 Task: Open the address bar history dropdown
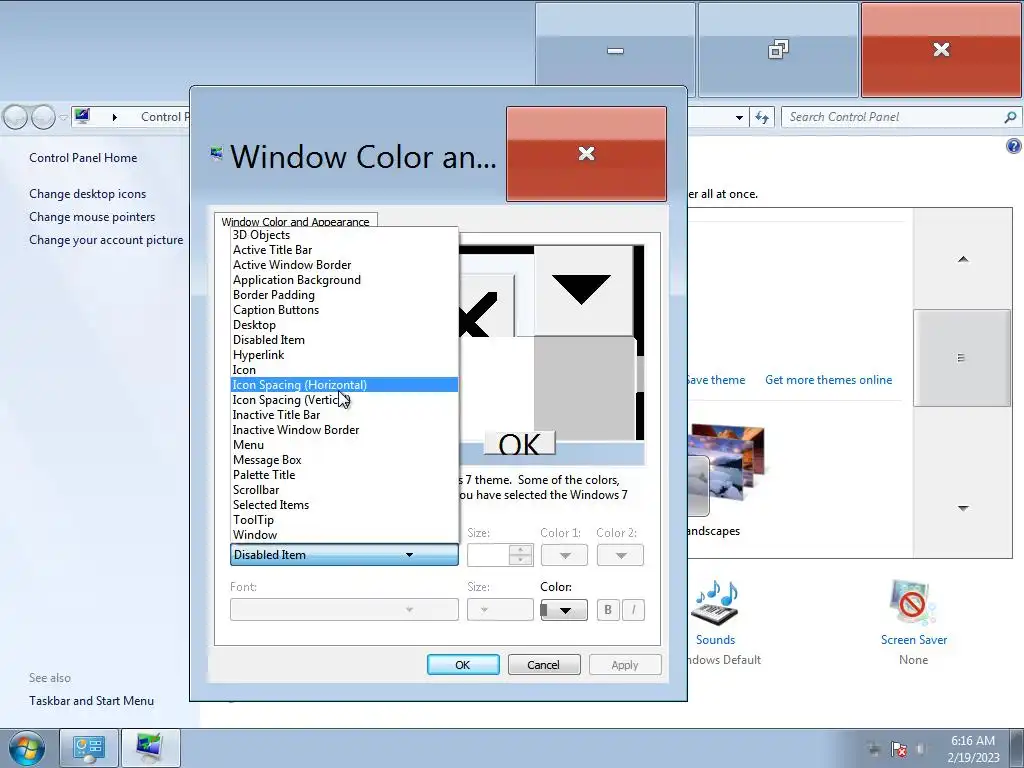point(739,118)
